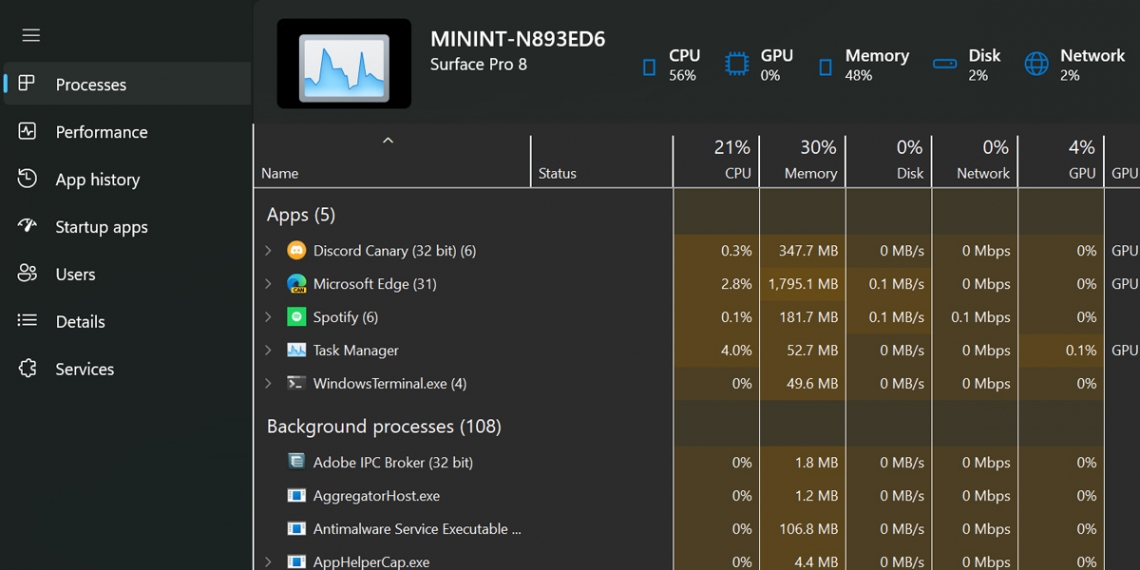Click the Task Manager row icon
The image size is (1140, 570).
296,350
